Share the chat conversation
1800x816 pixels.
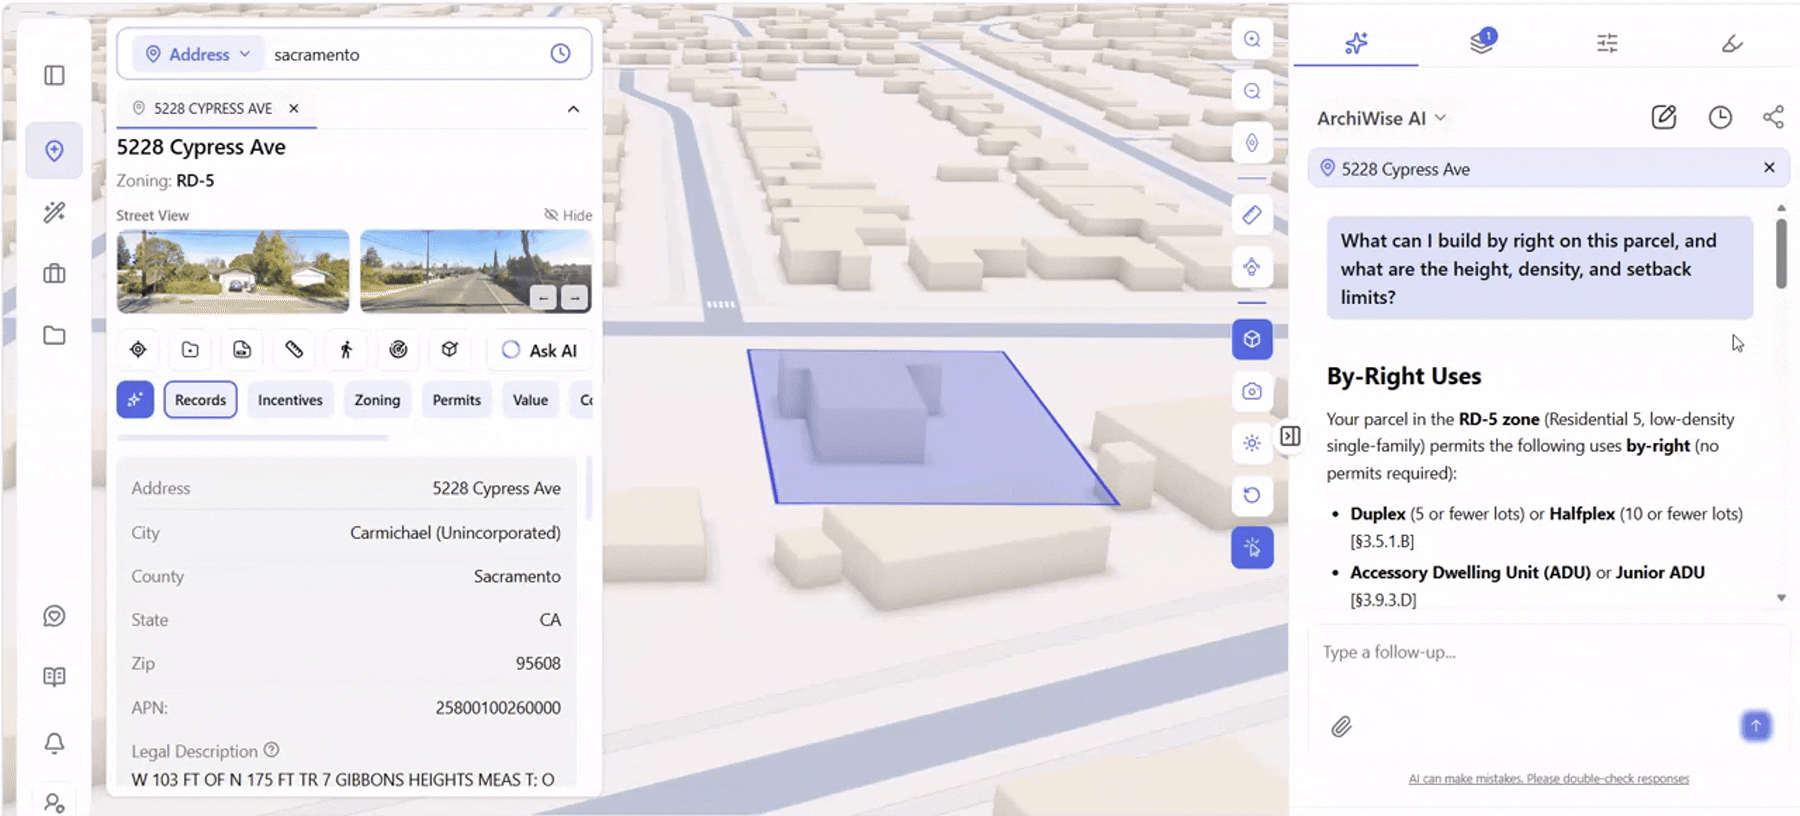coord(1773,117)
